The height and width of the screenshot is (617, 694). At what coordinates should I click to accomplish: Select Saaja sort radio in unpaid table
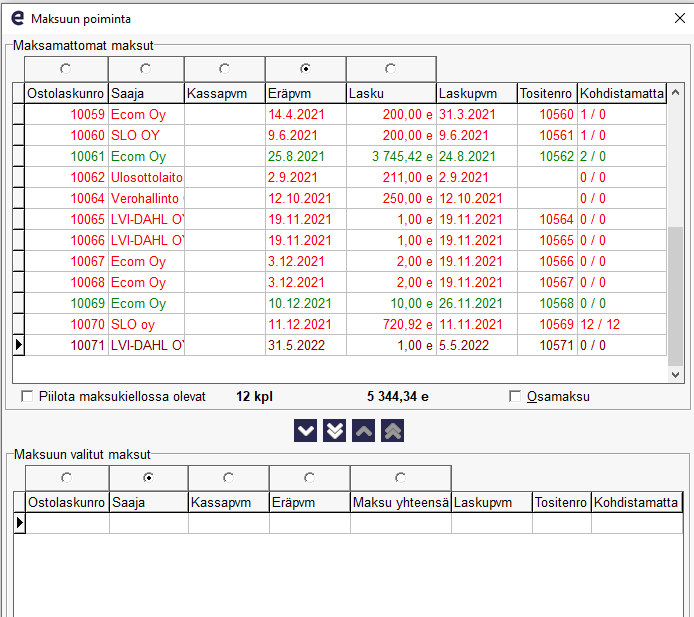146,69
